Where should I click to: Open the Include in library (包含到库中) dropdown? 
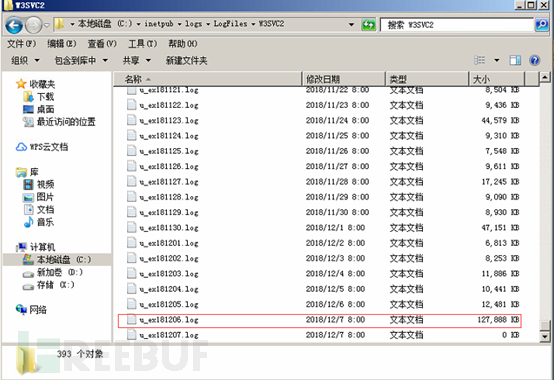click(x=81, y=60)
